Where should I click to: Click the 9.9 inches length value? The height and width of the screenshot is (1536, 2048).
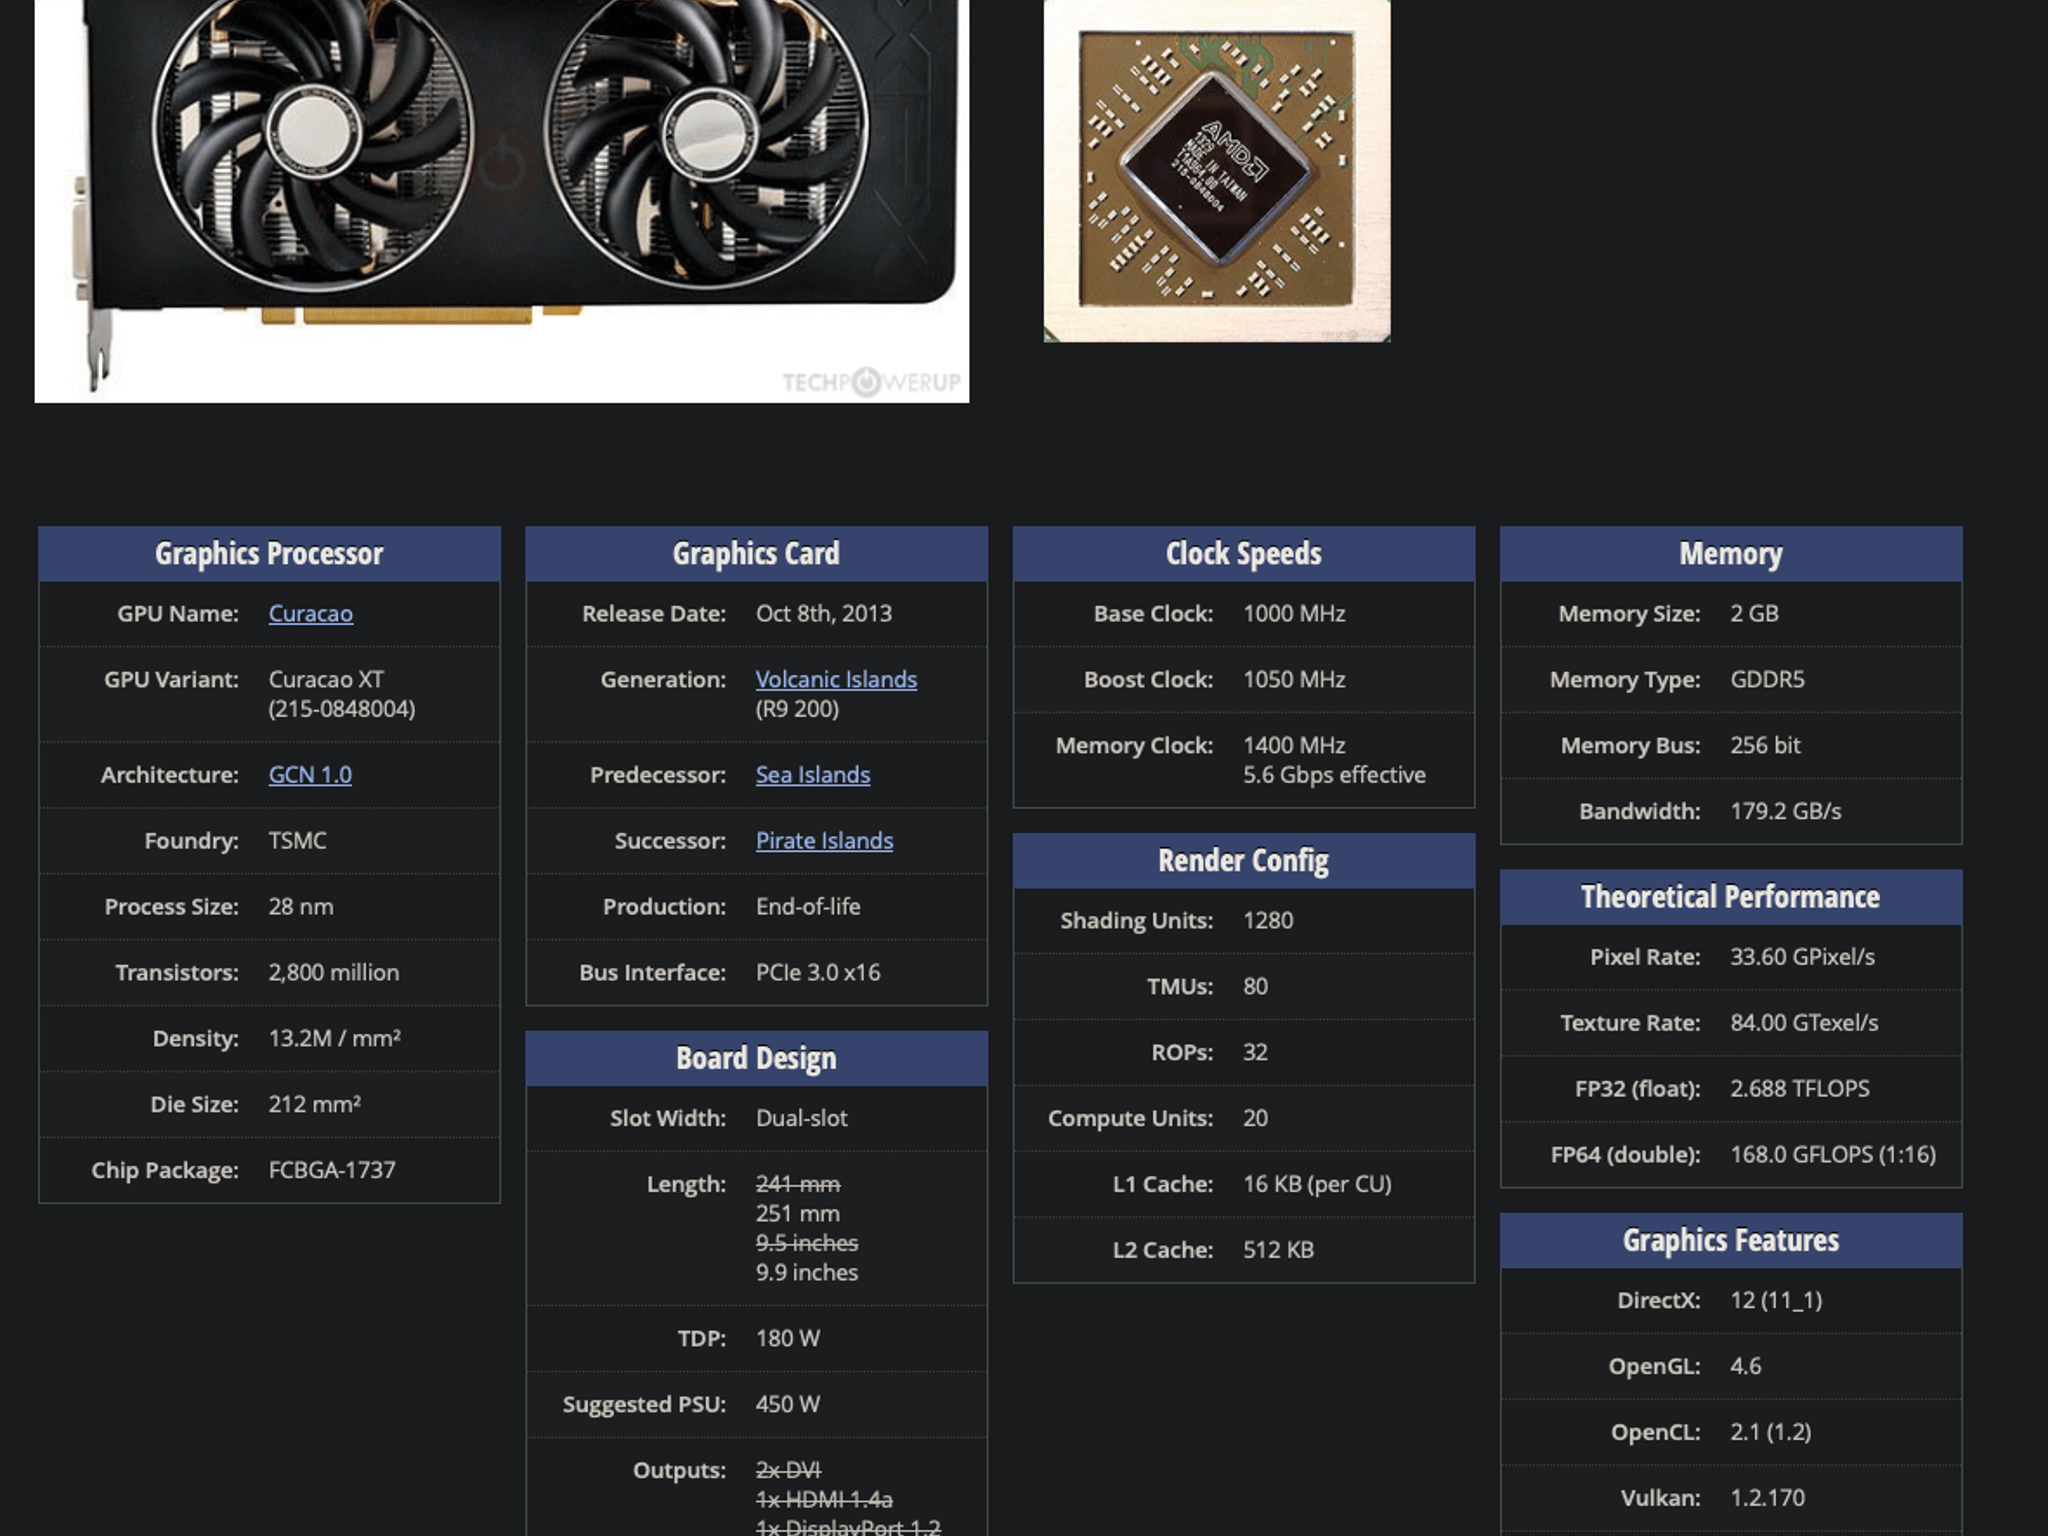pyautogui.click(x=806, y=1273)
